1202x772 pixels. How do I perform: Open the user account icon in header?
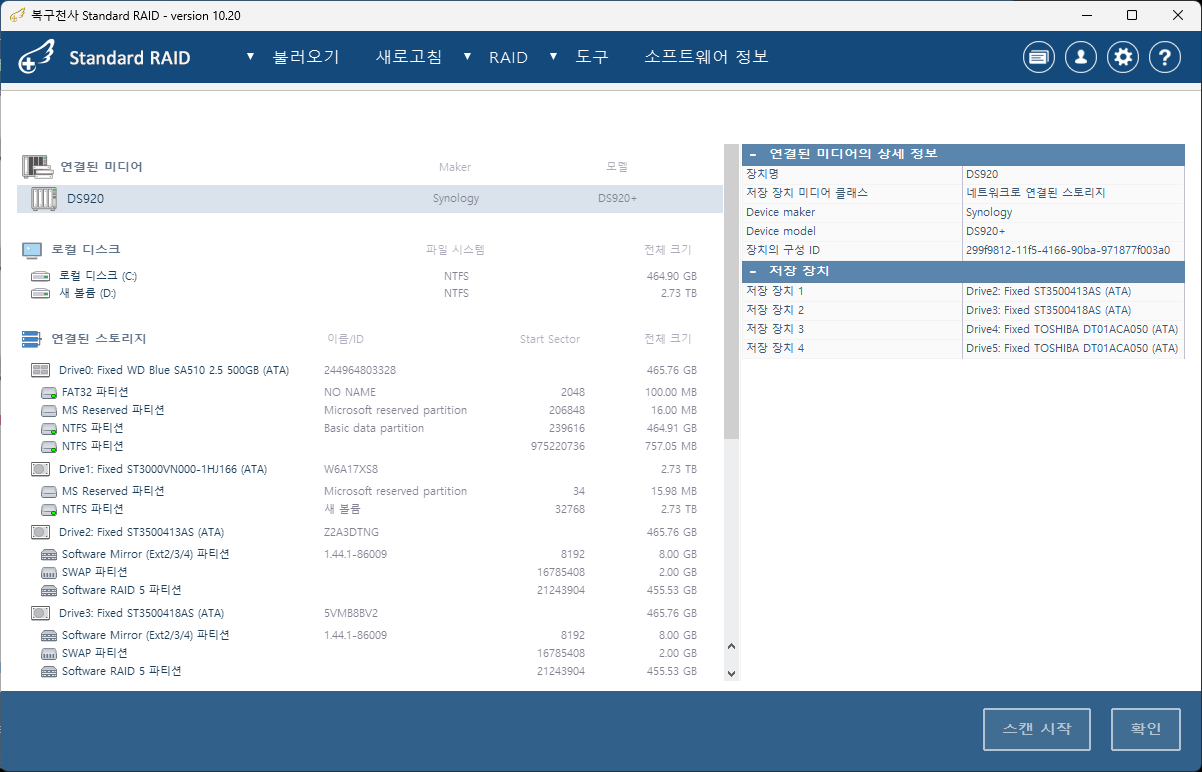(1081, 57)
